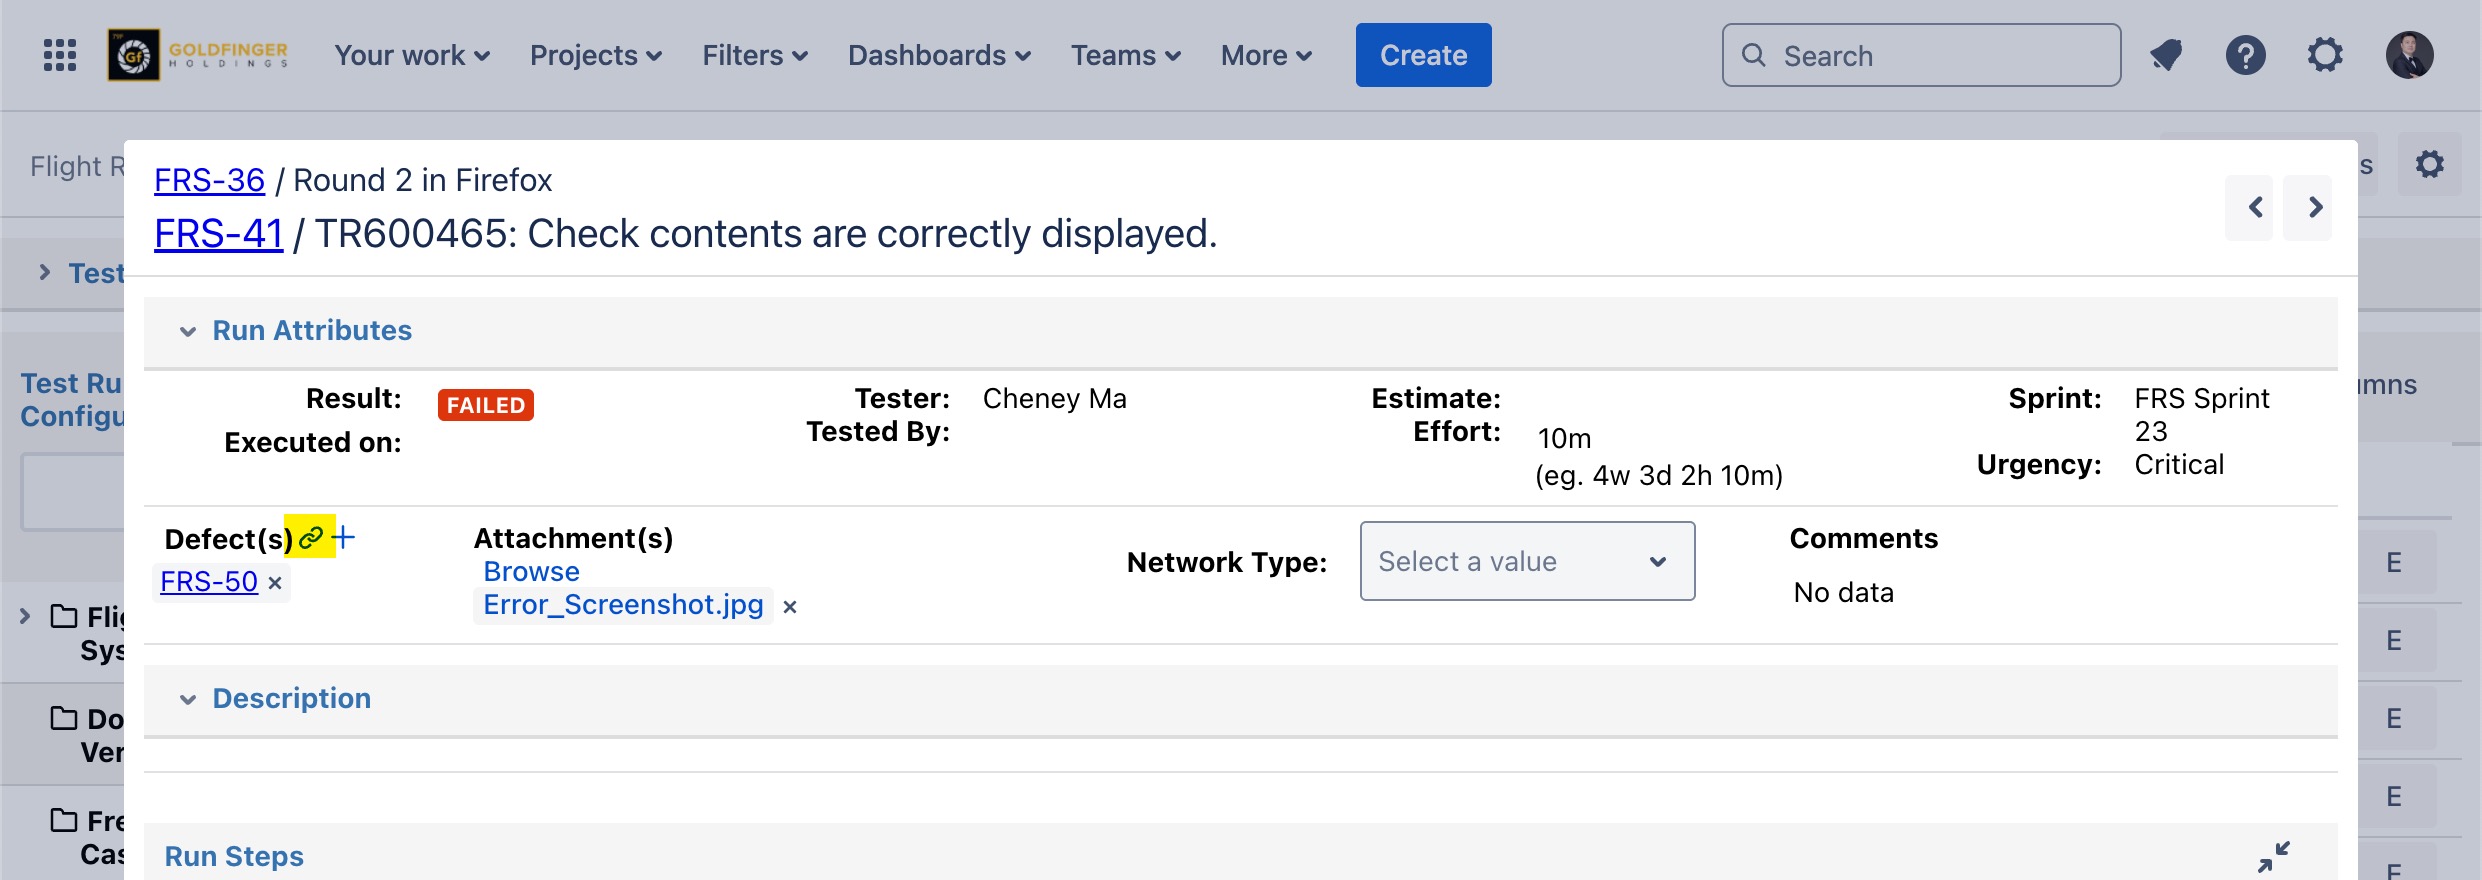2482x880 pixels.
Task: Open the app switcher grid icon
Action: [x=60, y=55]
